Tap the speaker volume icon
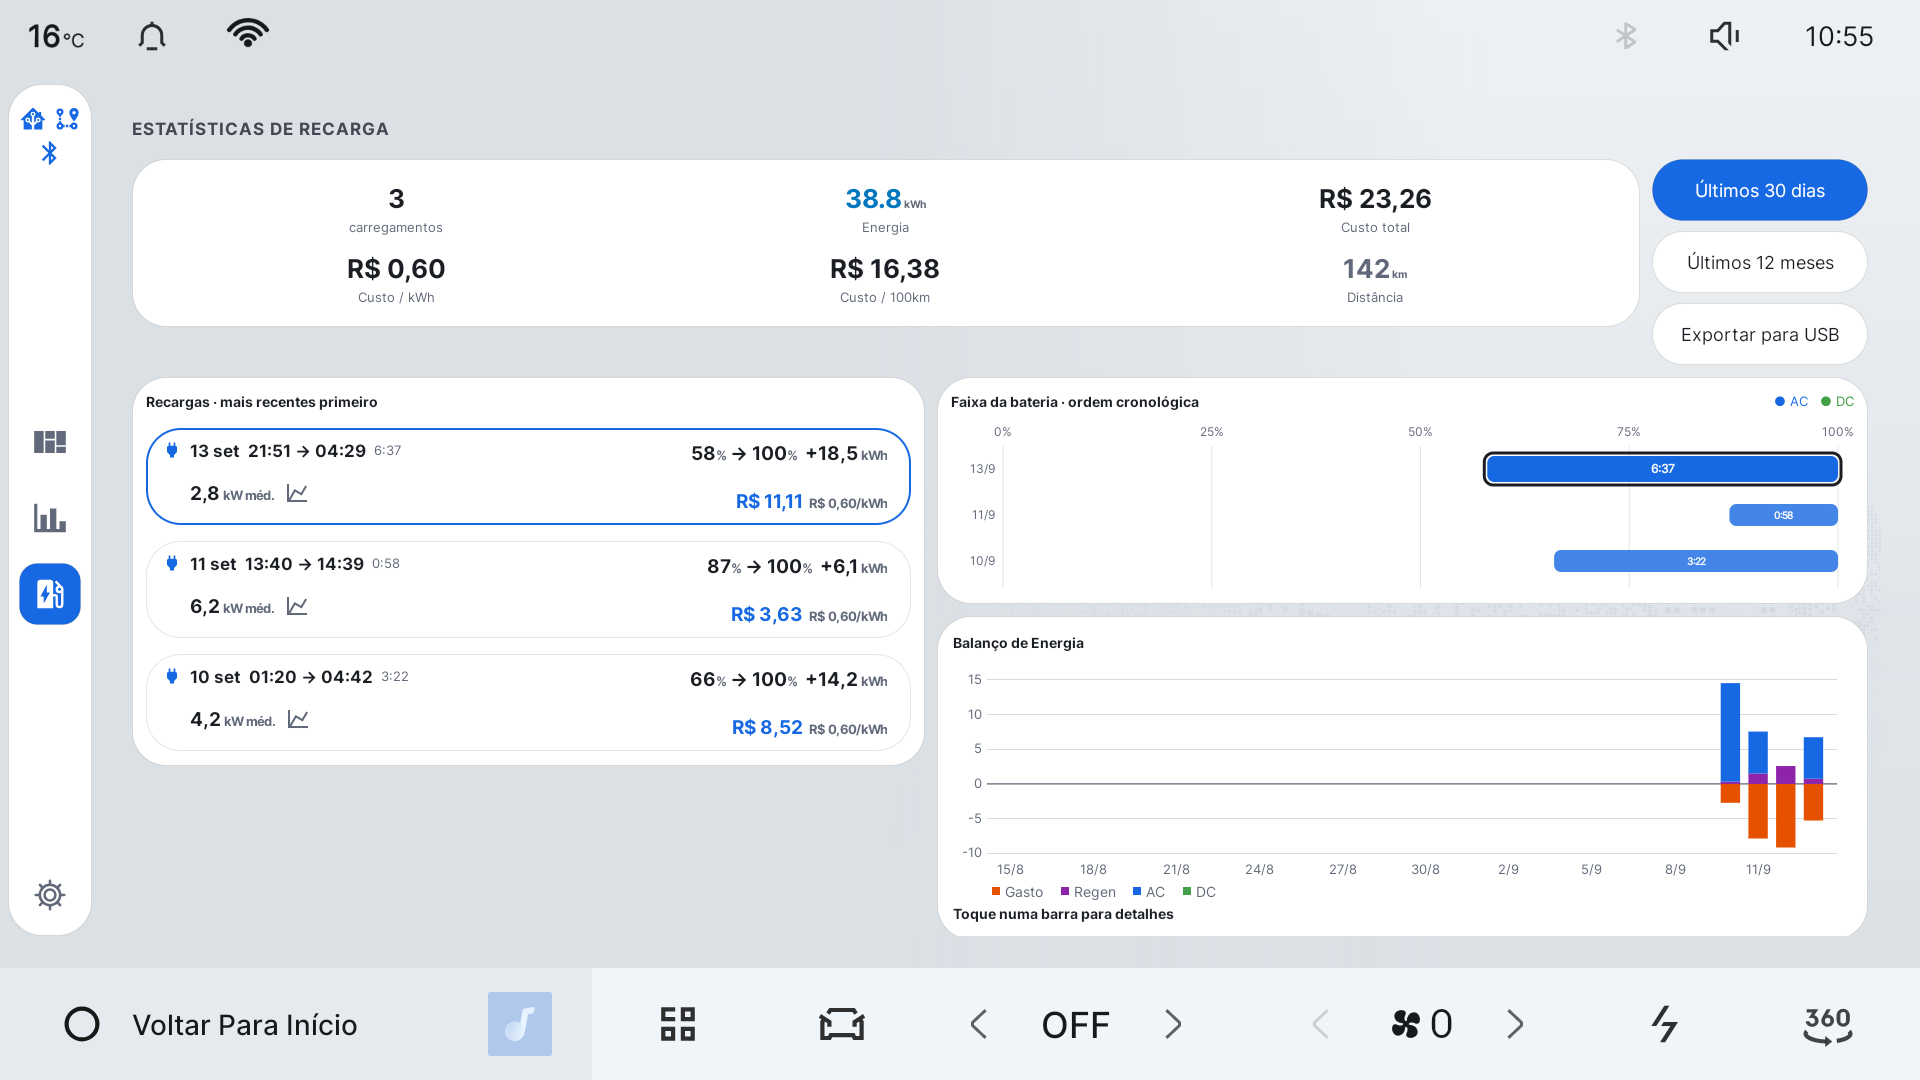Viewport: 1920px width, 1080px height. (1724, 37)
